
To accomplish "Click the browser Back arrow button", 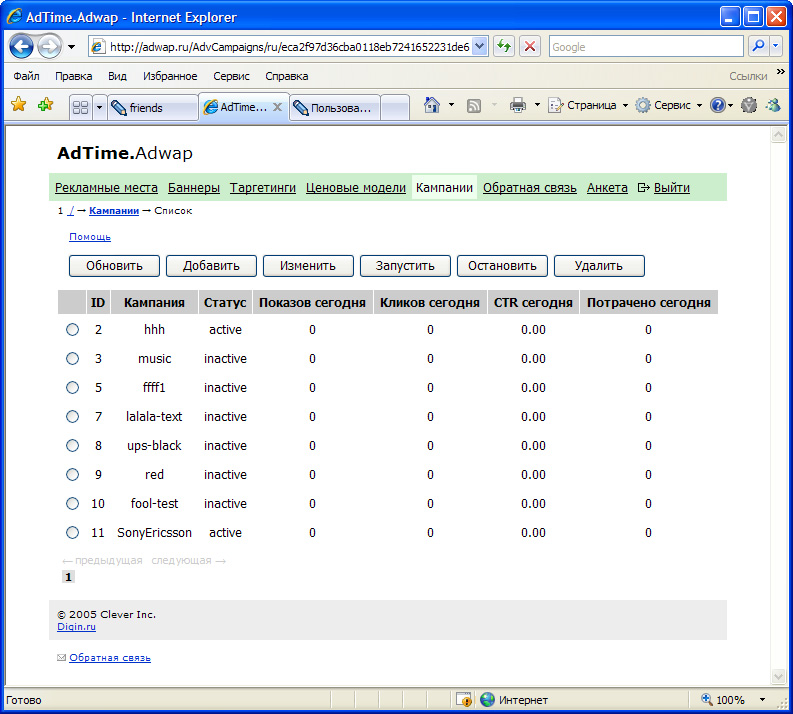I will click(22, 46).
